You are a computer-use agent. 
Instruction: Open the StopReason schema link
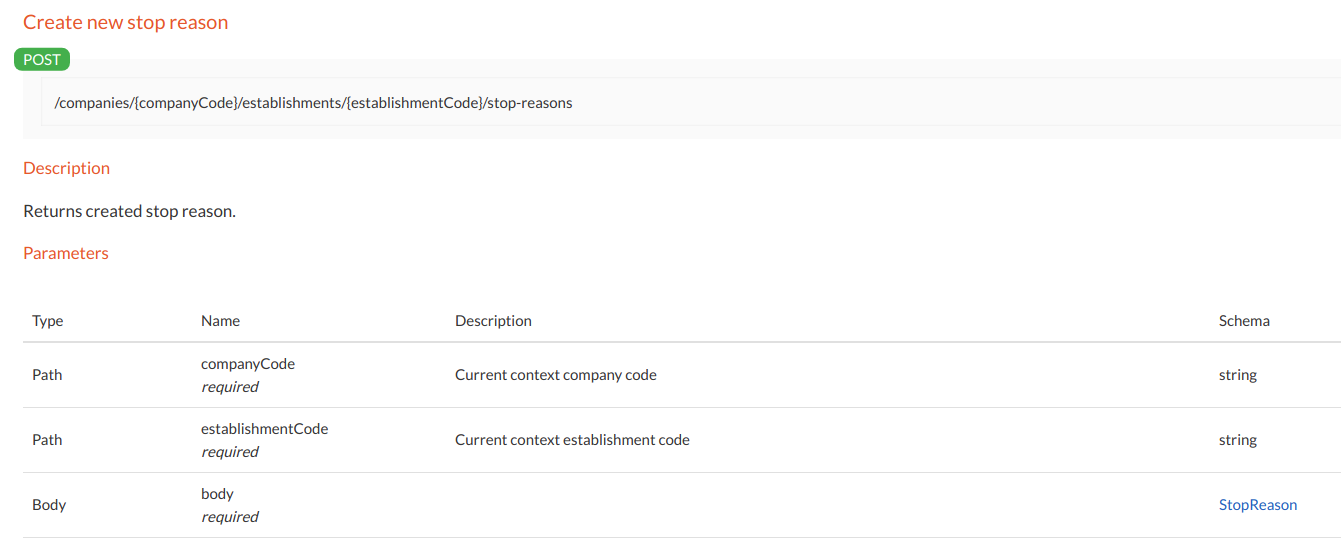point(1257,505)
